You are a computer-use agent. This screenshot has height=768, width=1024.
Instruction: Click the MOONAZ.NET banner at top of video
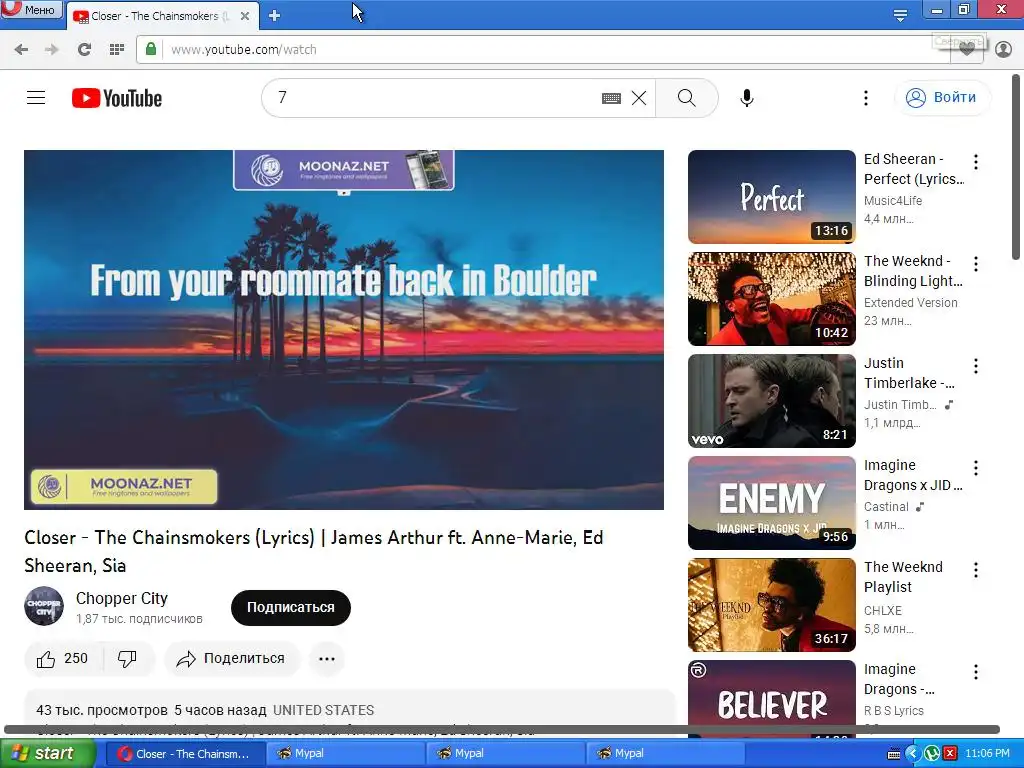[x=344, y=170]
